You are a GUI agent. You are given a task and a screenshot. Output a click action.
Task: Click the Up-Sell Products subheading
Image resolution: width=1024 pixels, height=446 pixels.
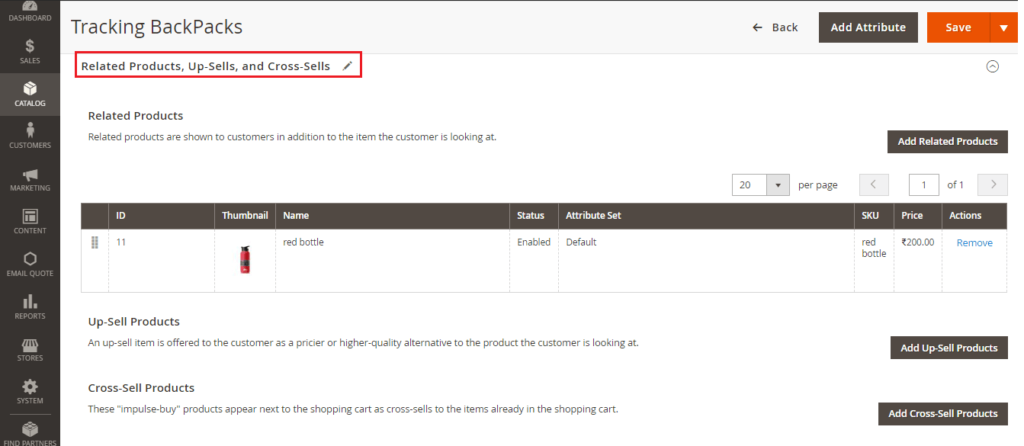tap(134, 322)
